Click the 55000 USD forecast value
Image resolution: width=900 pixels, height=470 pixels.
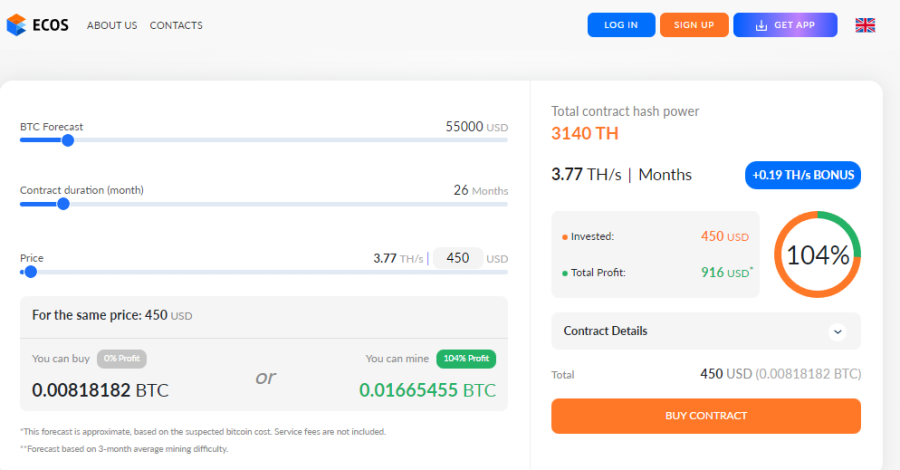[465, 127]
